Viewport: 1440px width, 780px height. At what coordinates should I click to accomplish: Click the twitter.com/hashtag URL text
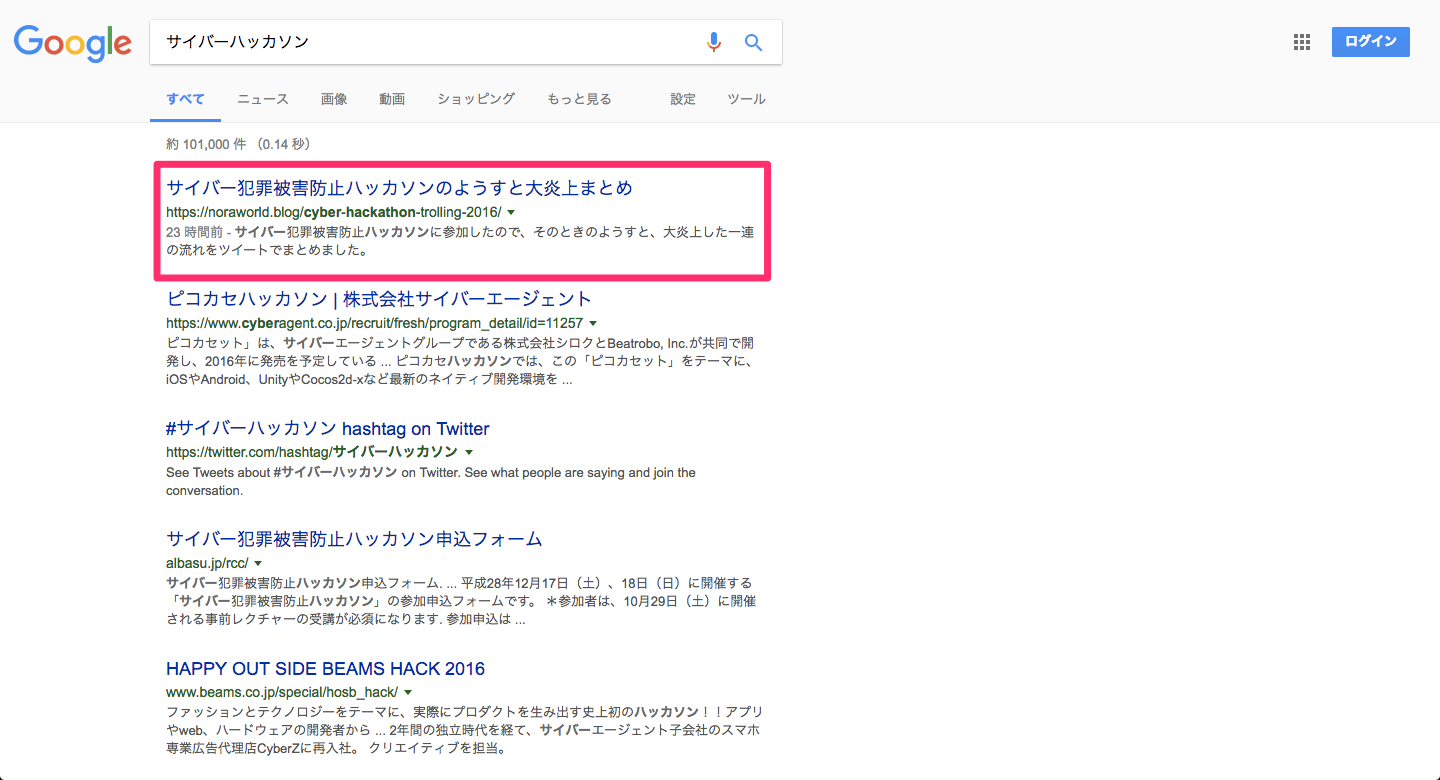pyautogui.click(x=312, y=452)
